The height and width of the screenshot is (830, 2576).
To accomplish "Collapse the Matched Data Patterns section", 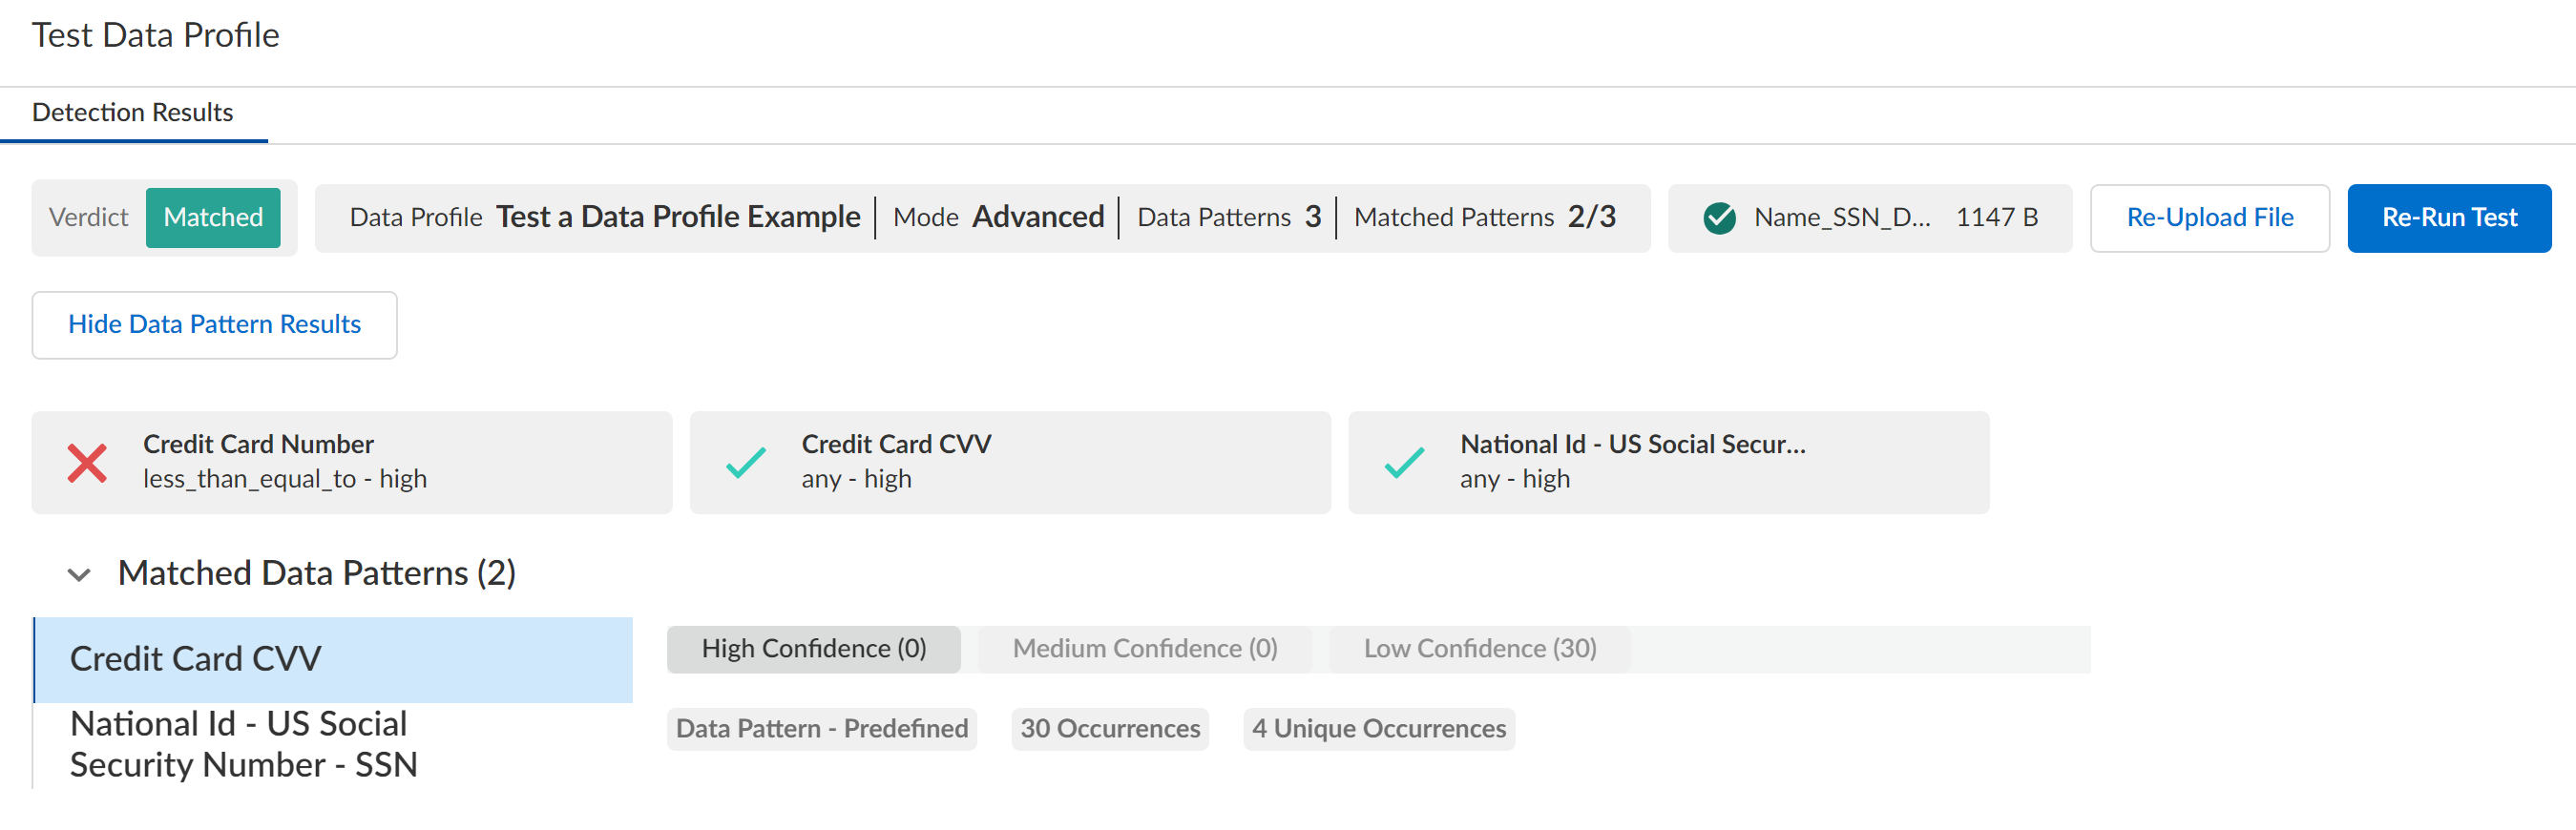I will coord(79,574).
